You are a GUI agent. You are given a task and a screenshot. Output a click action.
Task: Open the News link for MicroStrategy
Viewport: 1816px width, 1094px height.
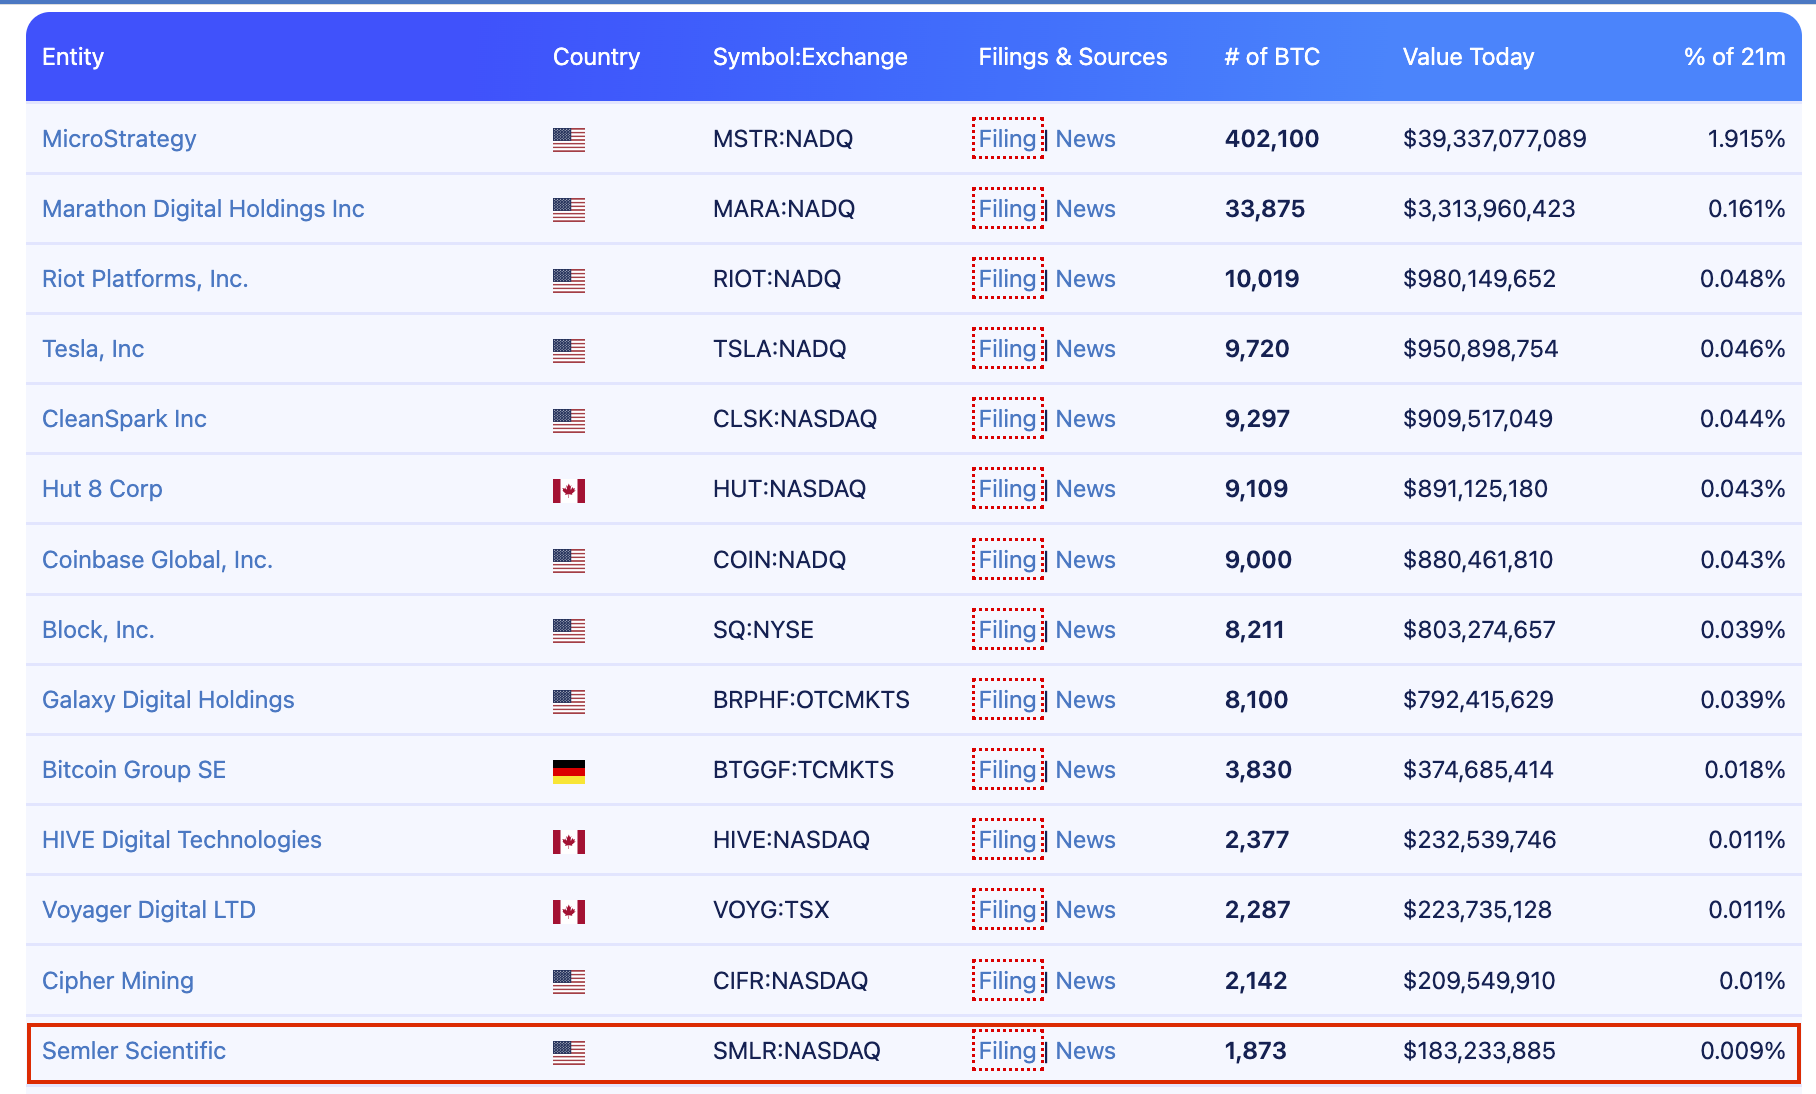[1085, 139]
